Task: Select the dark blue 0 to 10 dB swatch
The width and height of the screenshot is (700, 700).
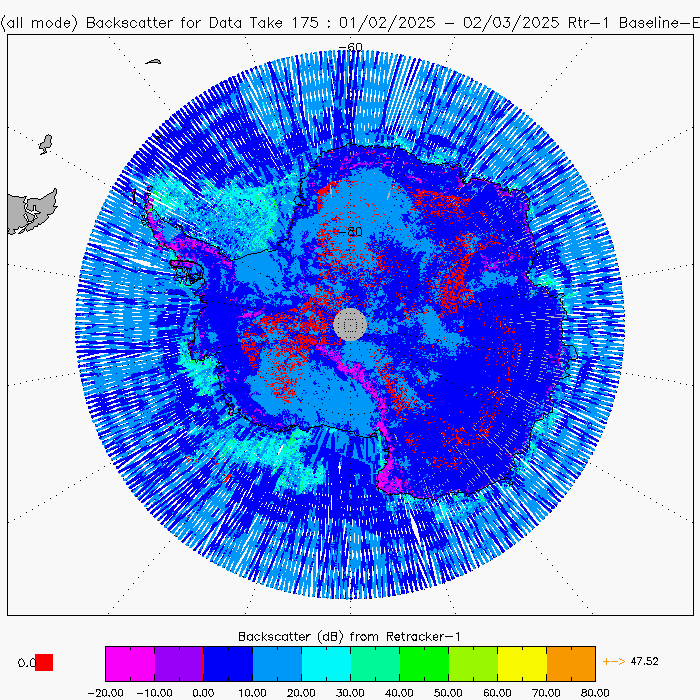Action: pos(228,663)
